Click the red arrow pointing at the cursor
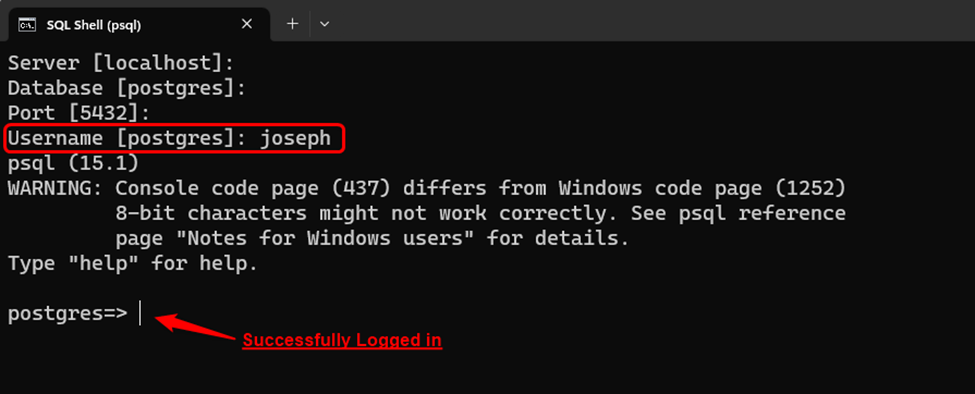 click(x=195, y=327)
